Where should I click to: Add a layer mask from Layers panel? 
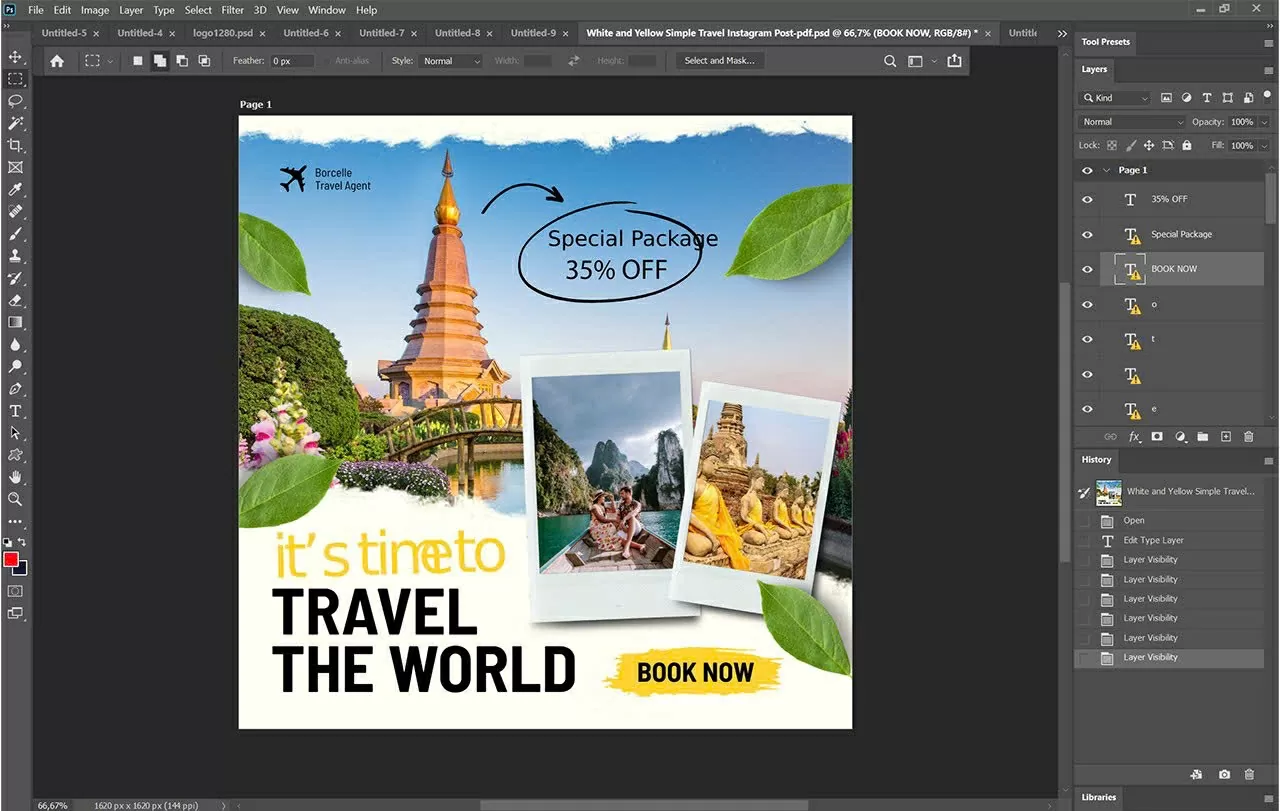coord(1157,437)
